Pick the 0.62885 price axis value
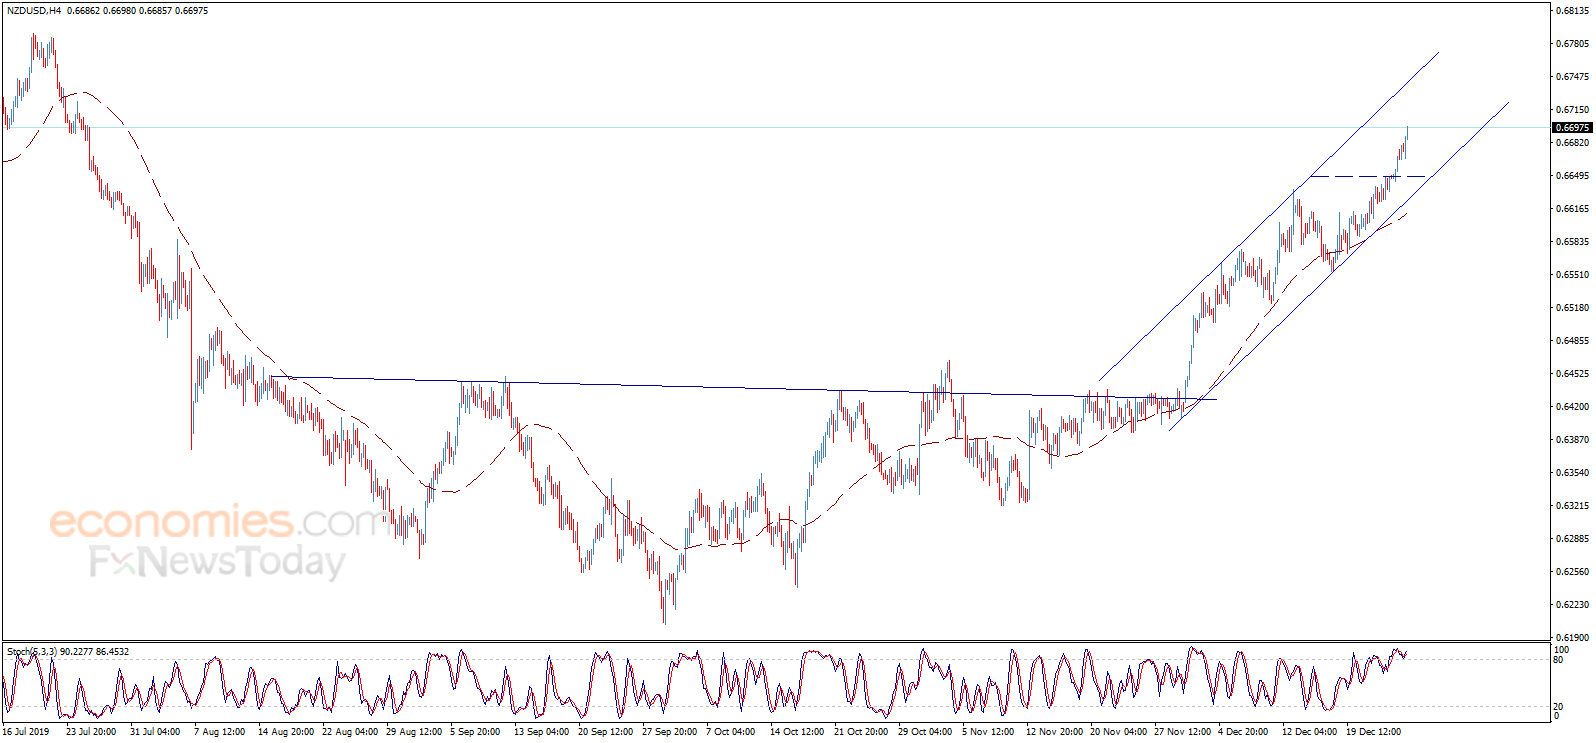Screen dimensions: 1596x743 1573,539
